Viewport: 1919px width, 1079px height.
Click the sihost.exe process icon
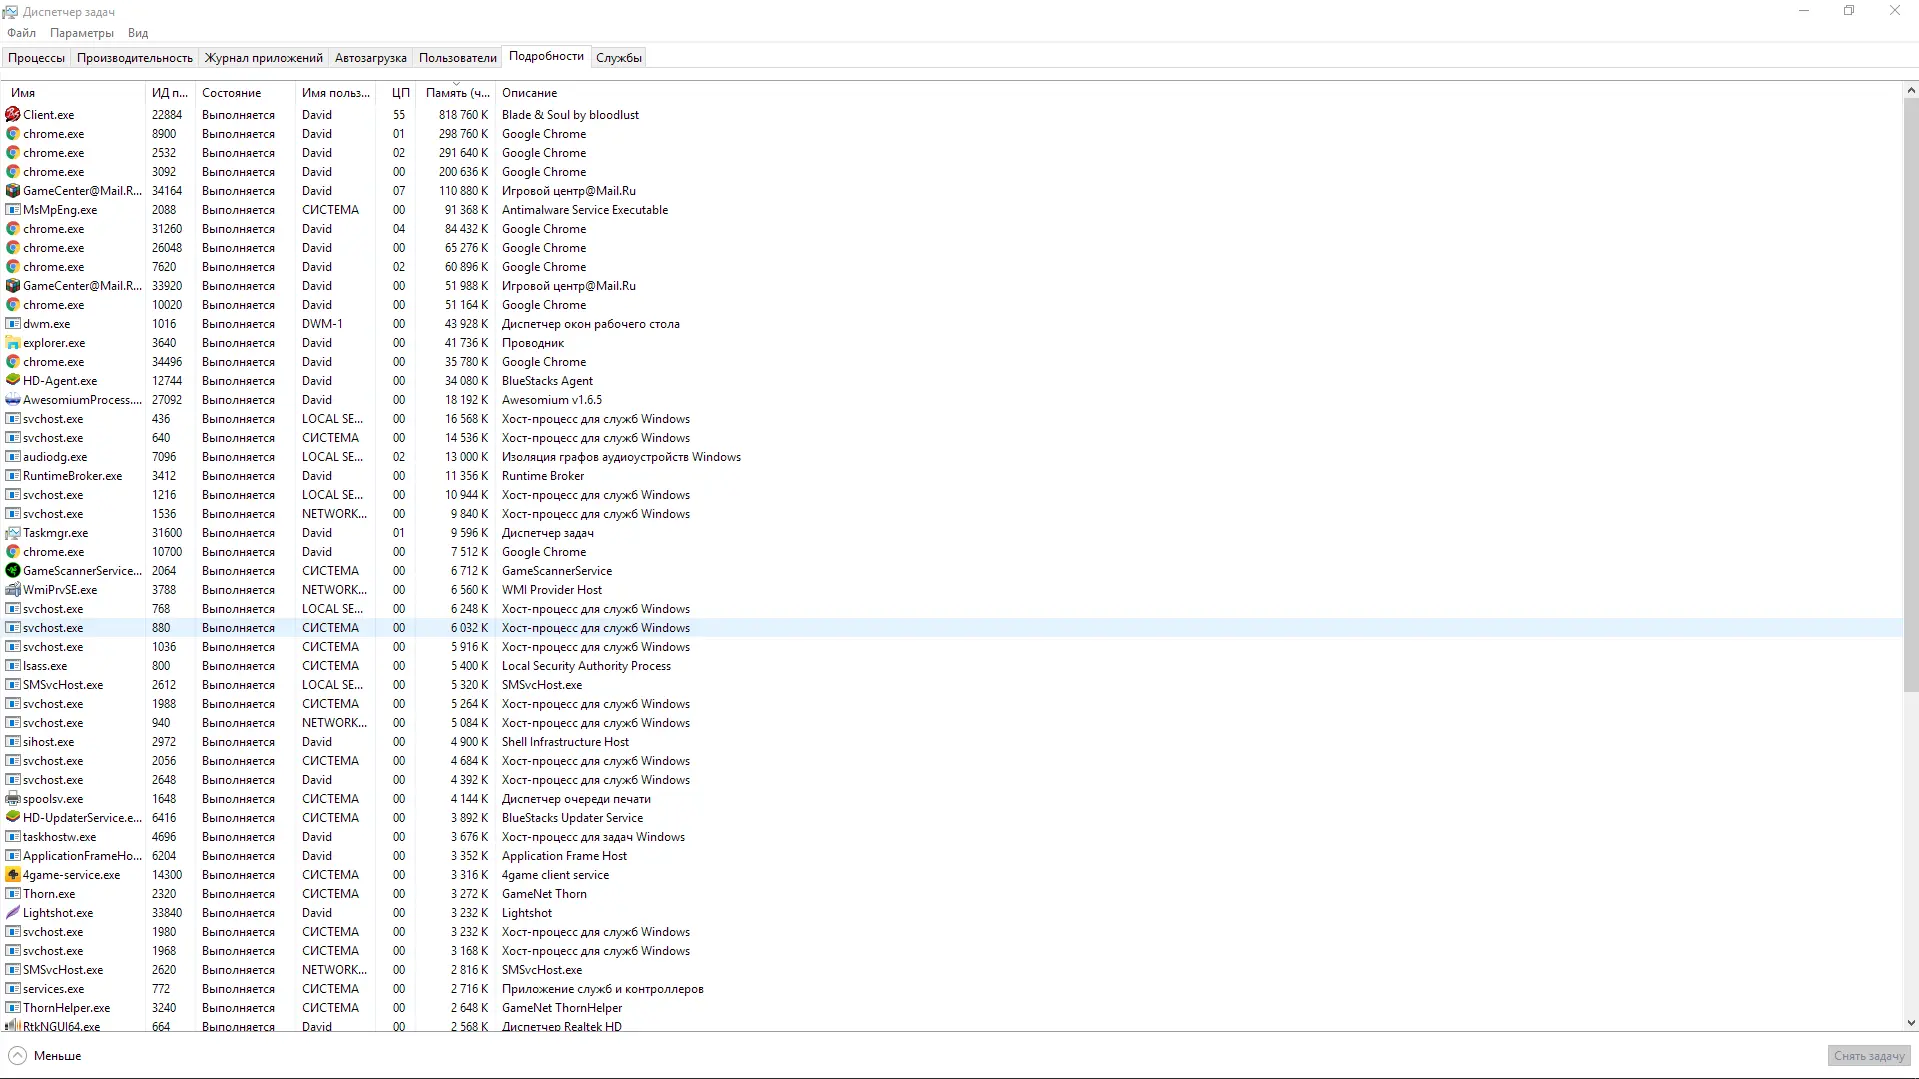[x=13, y=742]
